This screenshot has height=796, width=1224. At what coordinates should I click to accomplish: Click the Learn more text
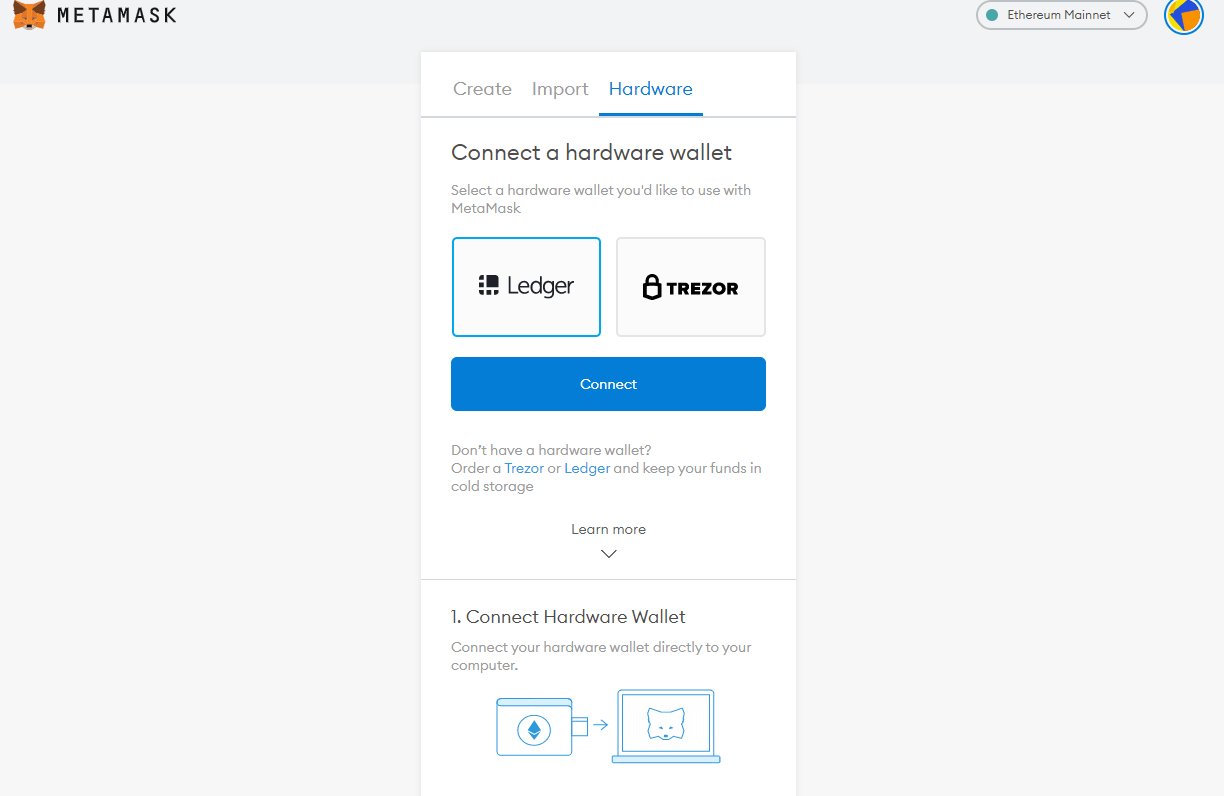click(x=608, y=529)
